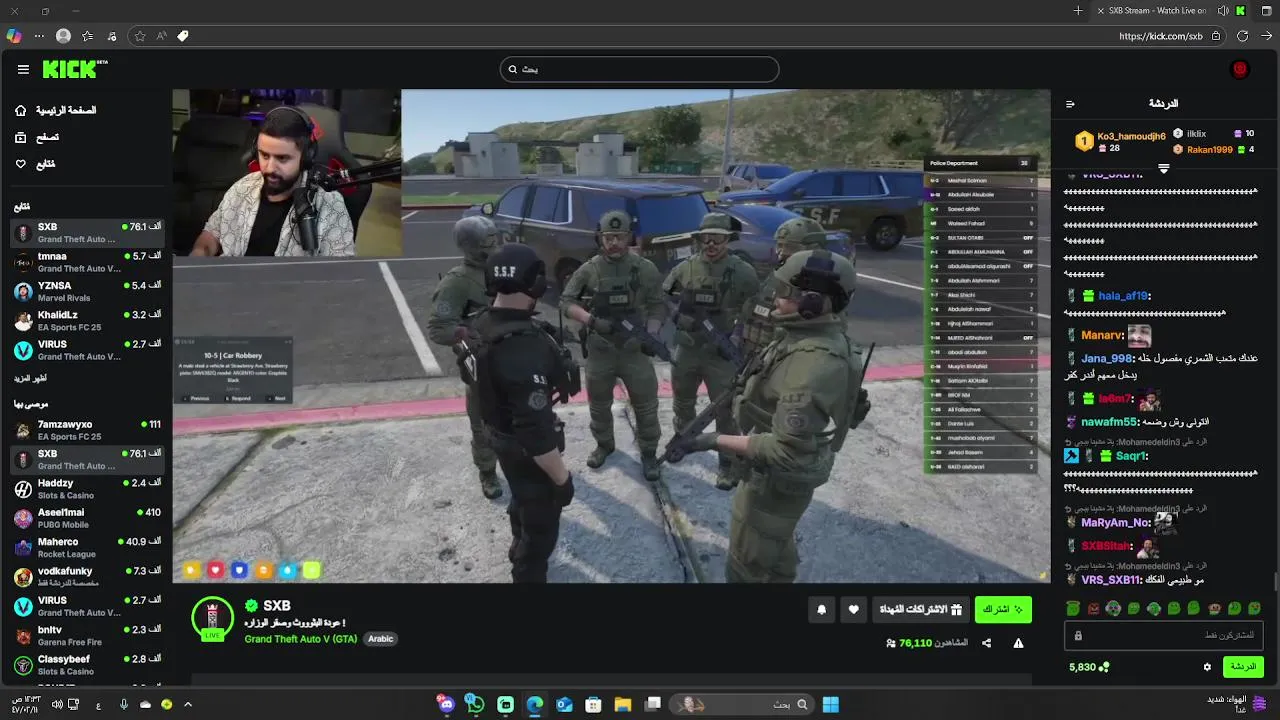This screenshot has width=1280, height=720.
Task: Show more followed channels
Action: pos(30,379)
